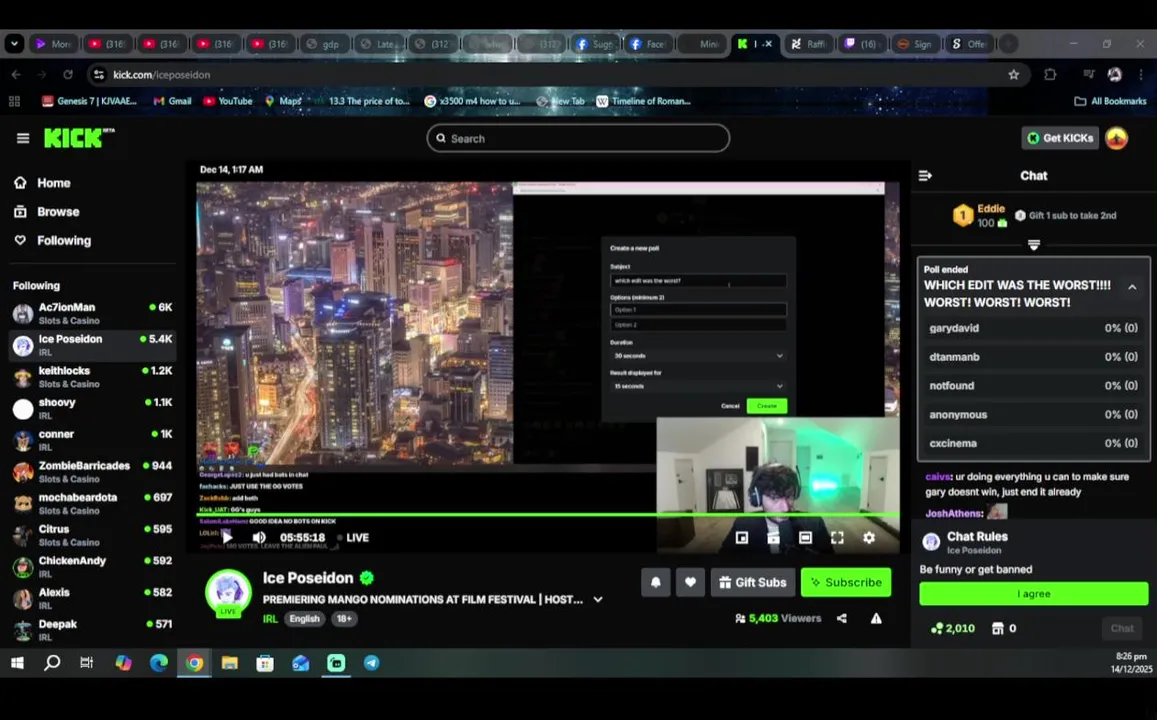Click the green stream progress bar
1157x720 pixels.
click(548, 514)
